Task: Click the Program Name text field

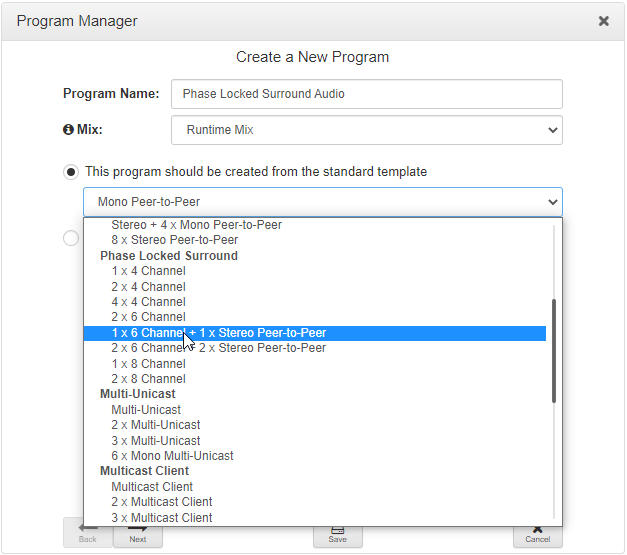Action: pyautogui.click(x=366, y=94)
